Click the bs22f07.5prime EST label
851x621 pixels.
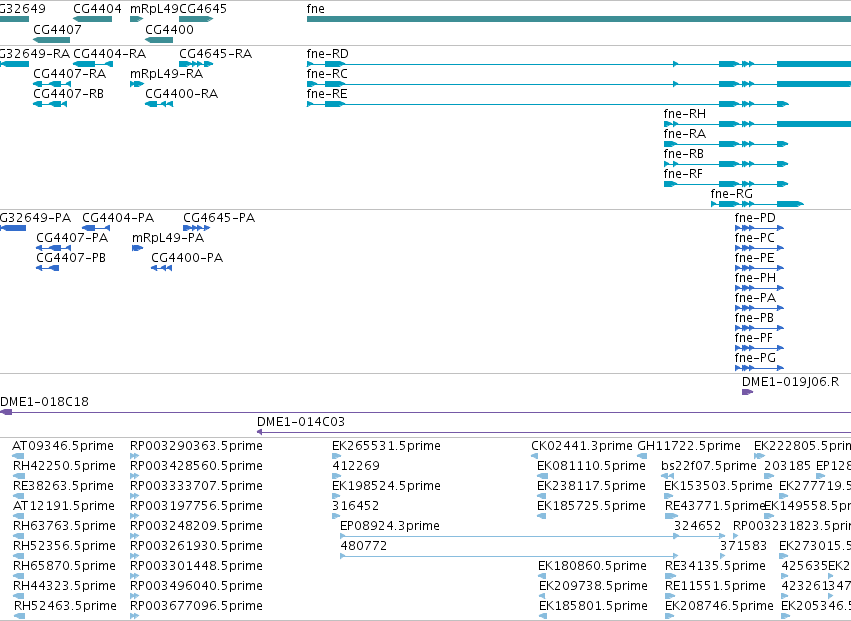709,466
